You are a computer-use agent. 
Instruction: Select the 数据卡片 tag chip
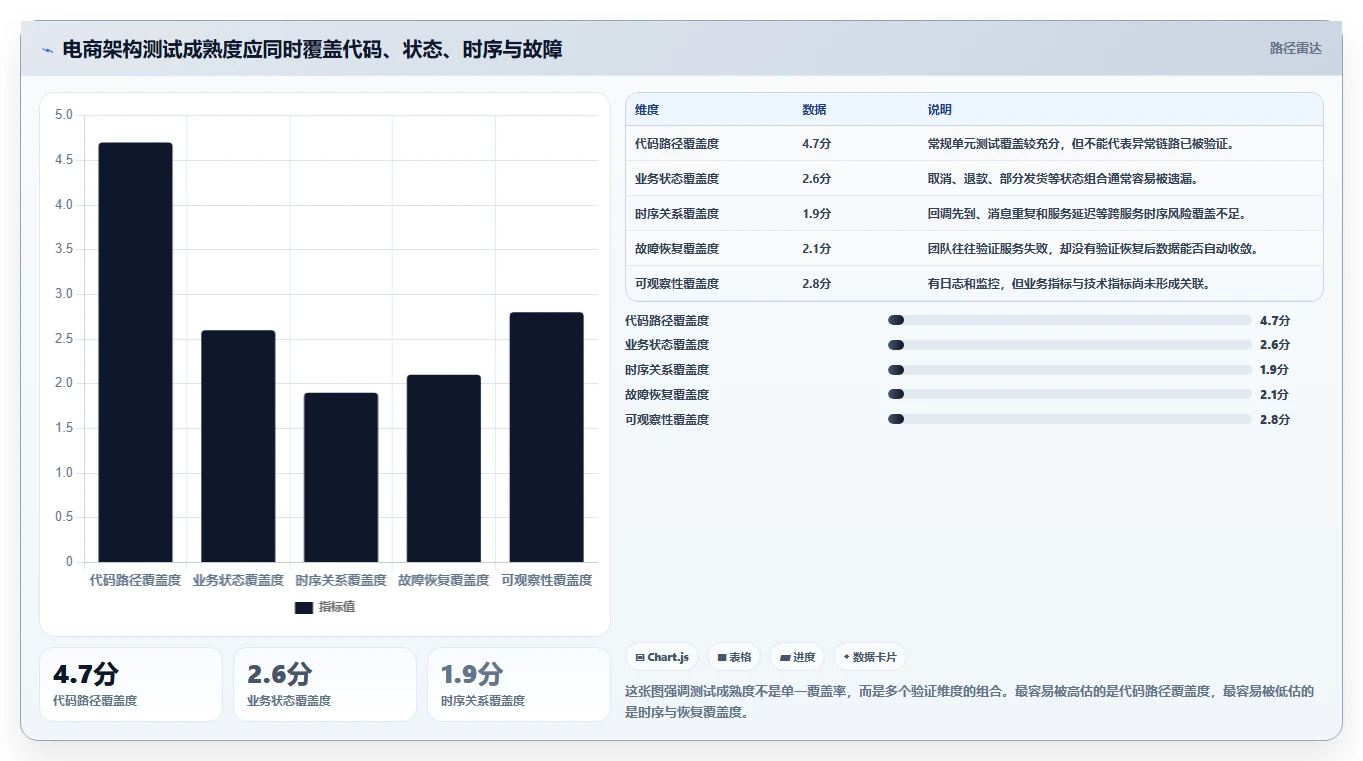tap(870, 657)
